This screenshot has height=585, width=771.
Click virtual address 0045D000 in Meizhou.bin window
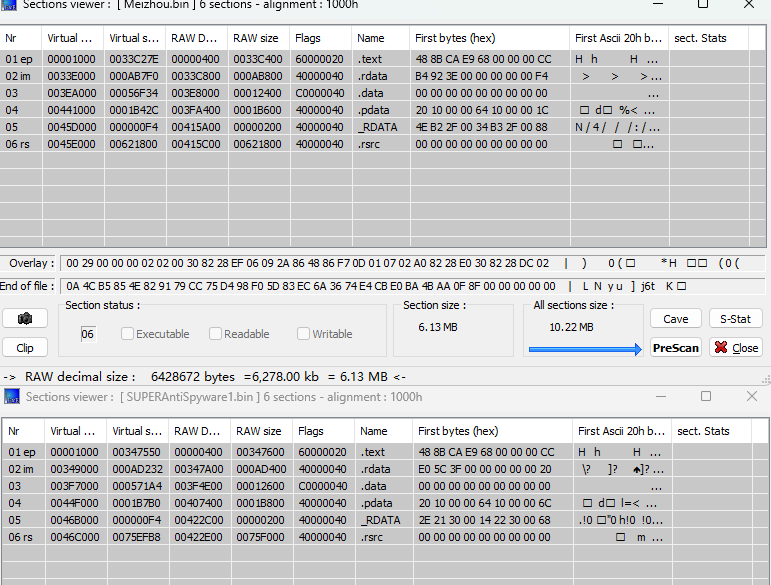tap(72, 127)
